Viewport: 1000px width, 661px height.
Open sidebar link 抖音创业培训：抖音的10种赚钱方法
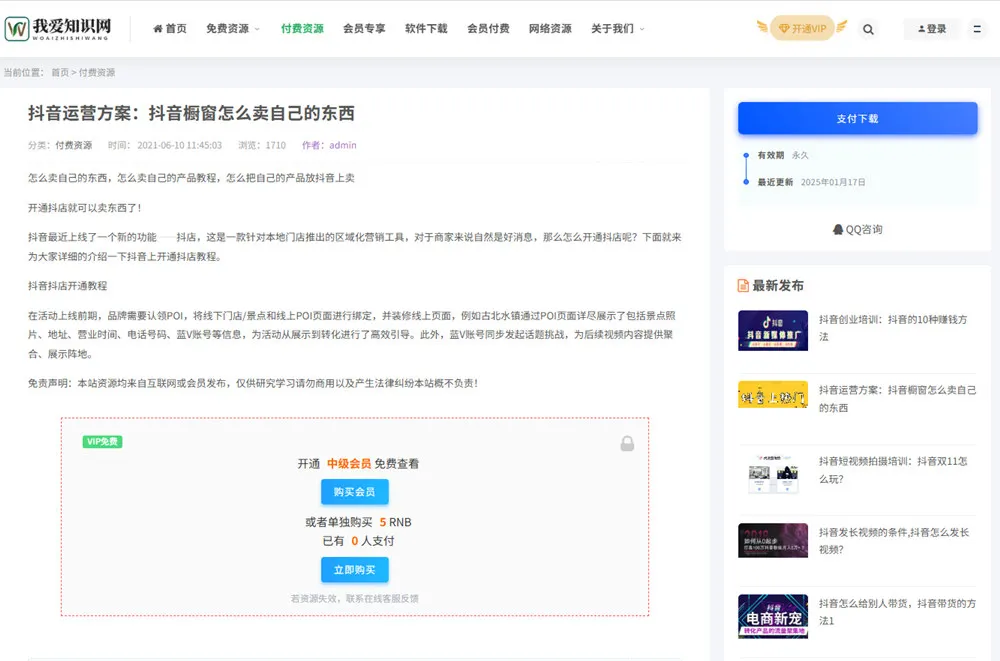[893, 328]
